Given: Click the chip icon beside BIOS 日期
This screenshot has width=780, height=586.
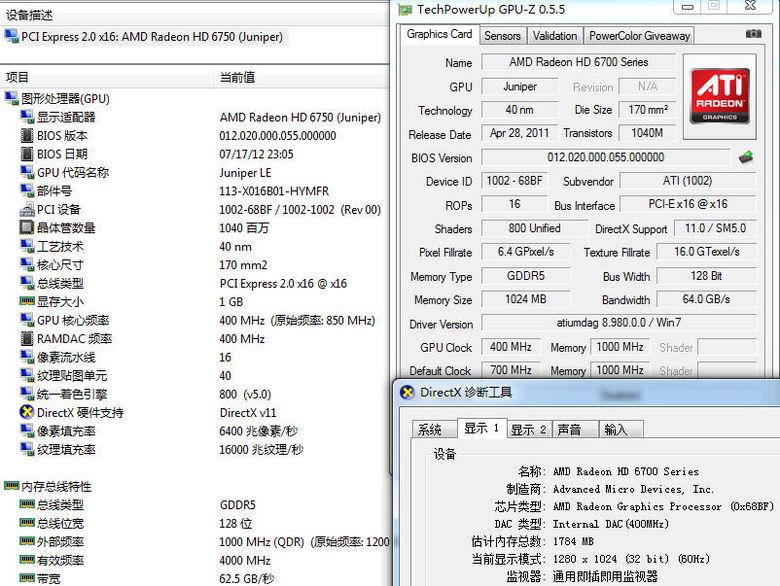Looking at the screenshot, I should pos(27,154).
